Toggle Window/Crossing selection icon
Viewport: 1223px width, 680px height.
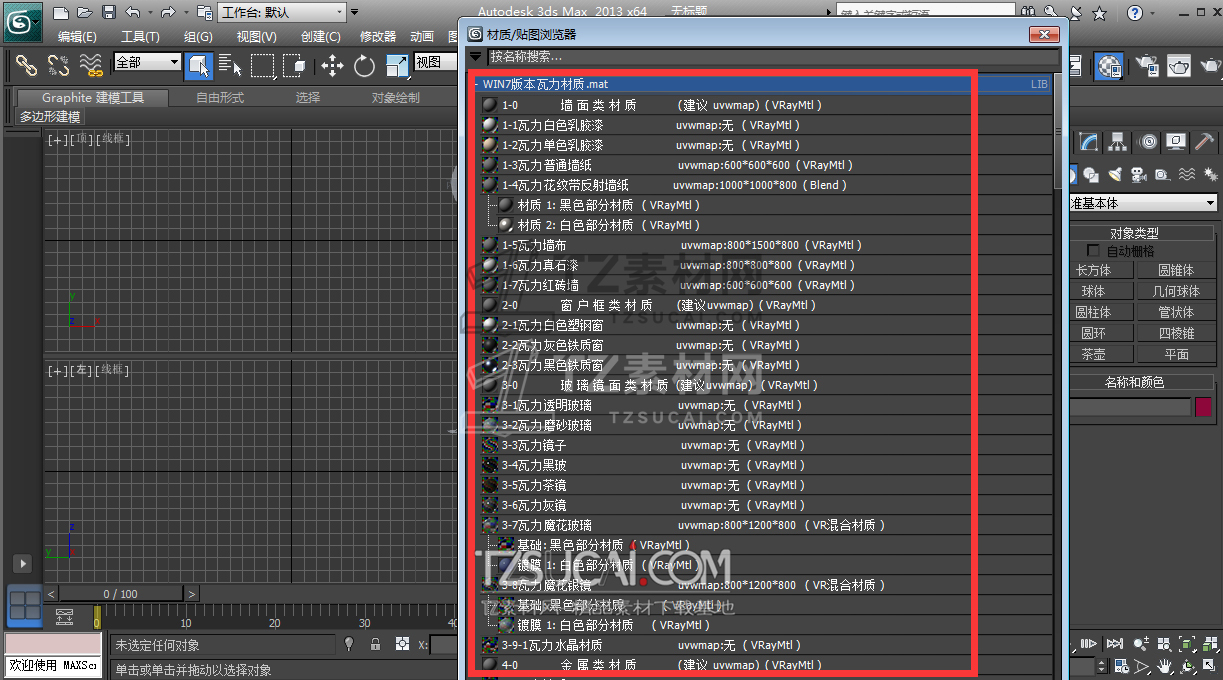[x=294, y=66]
